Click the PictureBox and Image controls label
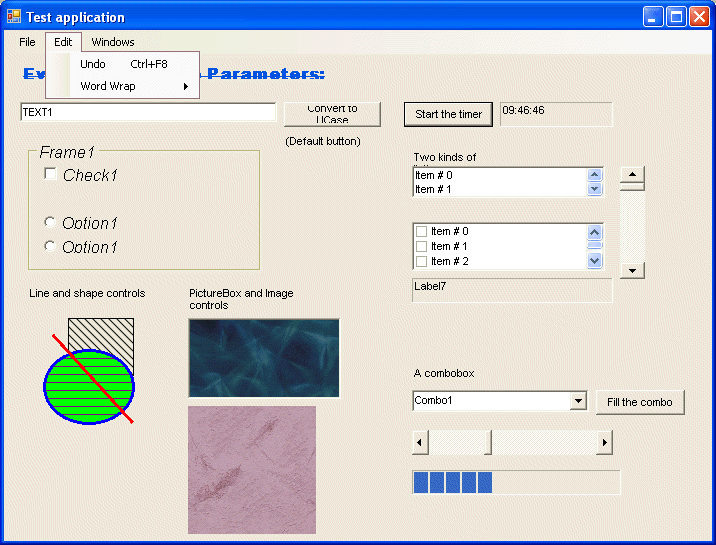This screenshot has width=716, height=545. (x=241, y=299)
